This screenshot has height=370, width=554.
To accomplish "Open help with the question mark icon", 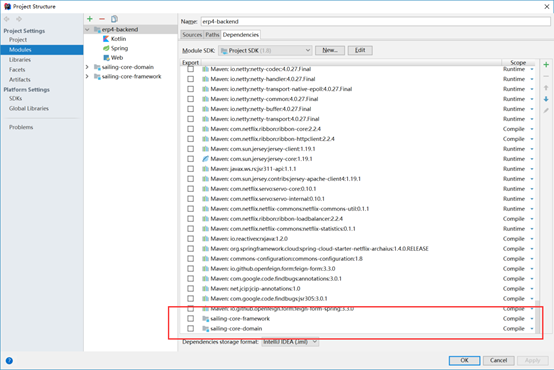I will pyautogui.click(x=9, y=360).
